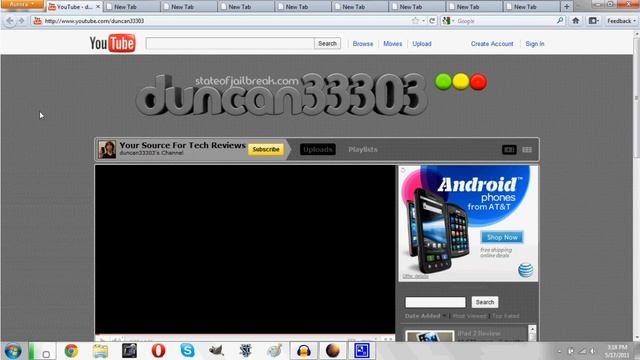
Task: Open the Windows Start menu
Action: coord(13,351)
